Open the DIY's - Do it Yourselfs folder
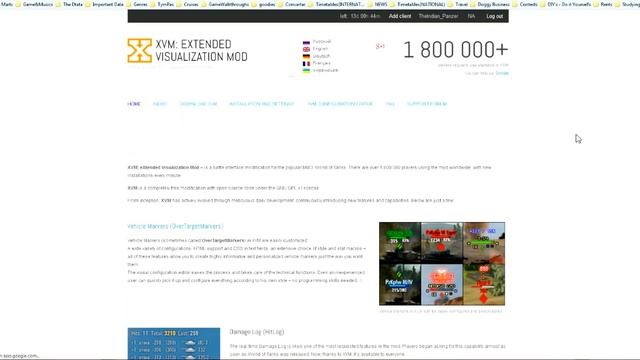 (x=565, y=4)
